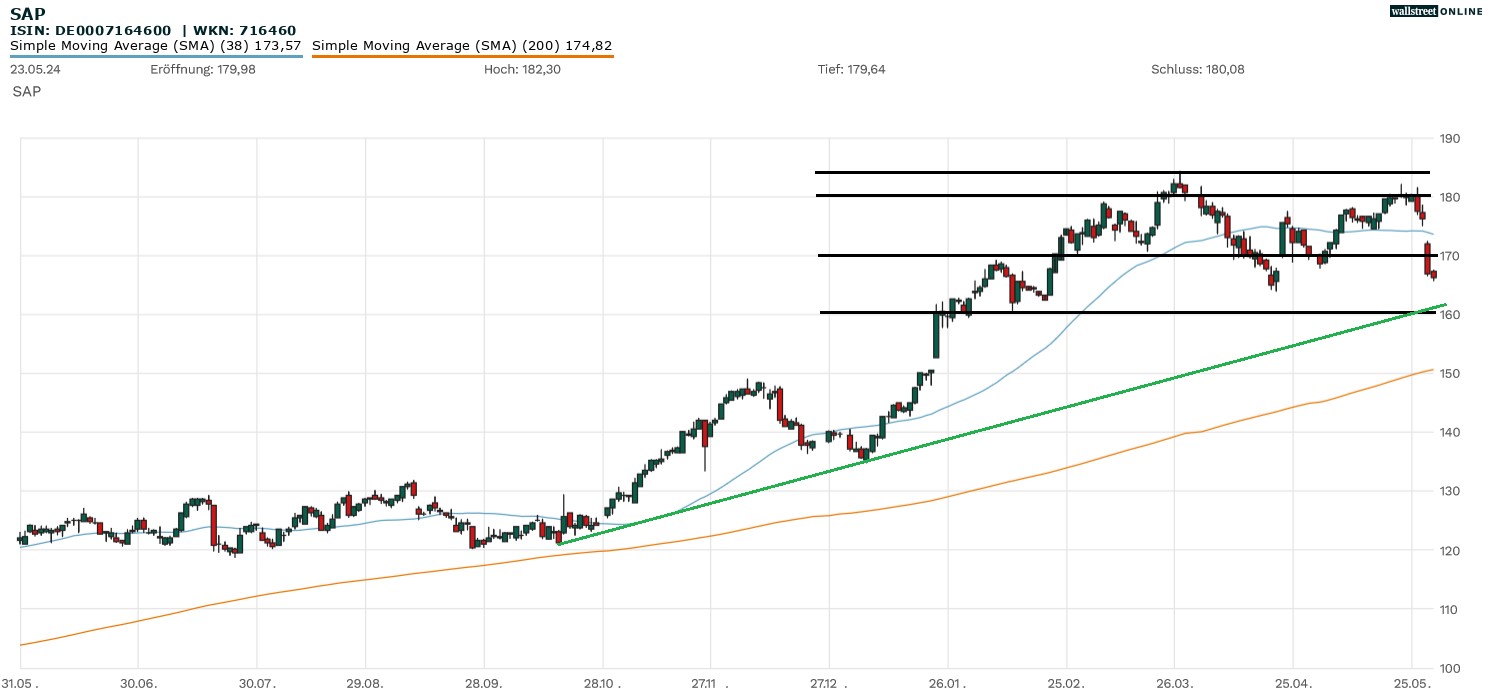Click the 23.05.24 date label

coord(36,69)
